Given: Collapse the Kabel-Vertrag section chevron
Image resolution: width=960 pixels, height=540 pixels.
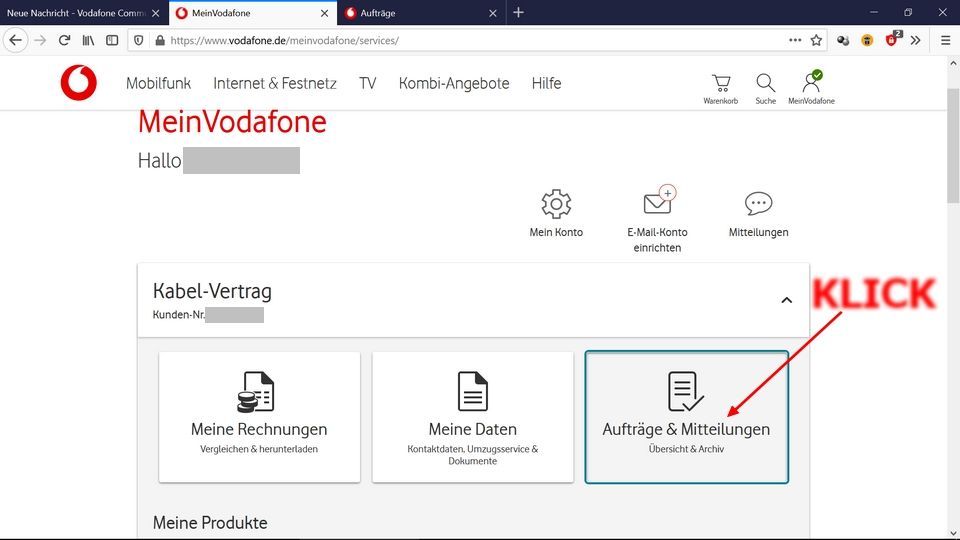Looking at the screenshot, I should tap(786, 300).
